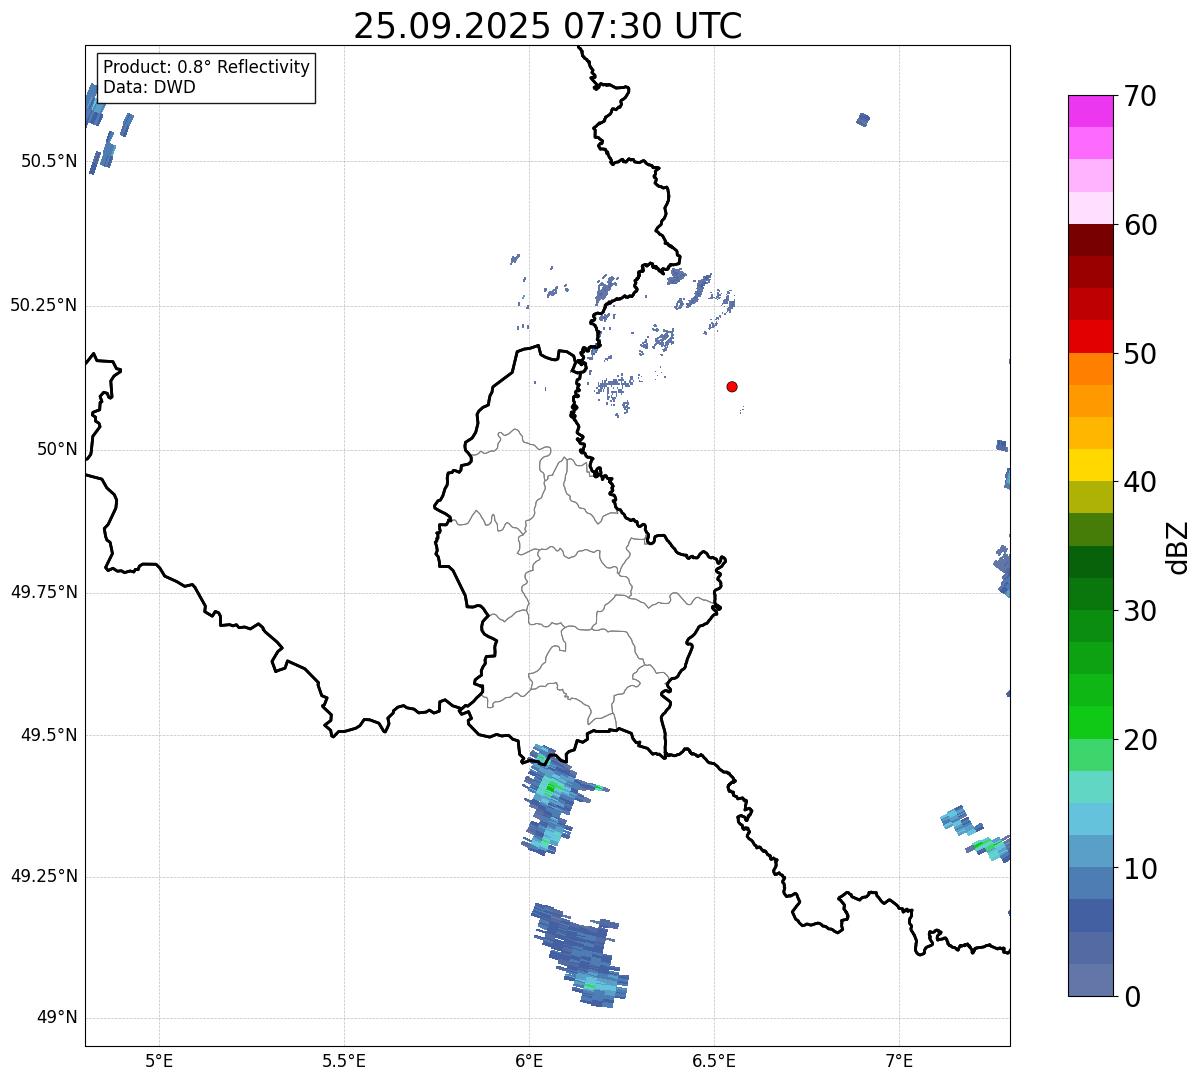This screenshot has width=1202, height=1081.
Task: Click the colorbar tick label "20"
Action: coord(1140,740)
